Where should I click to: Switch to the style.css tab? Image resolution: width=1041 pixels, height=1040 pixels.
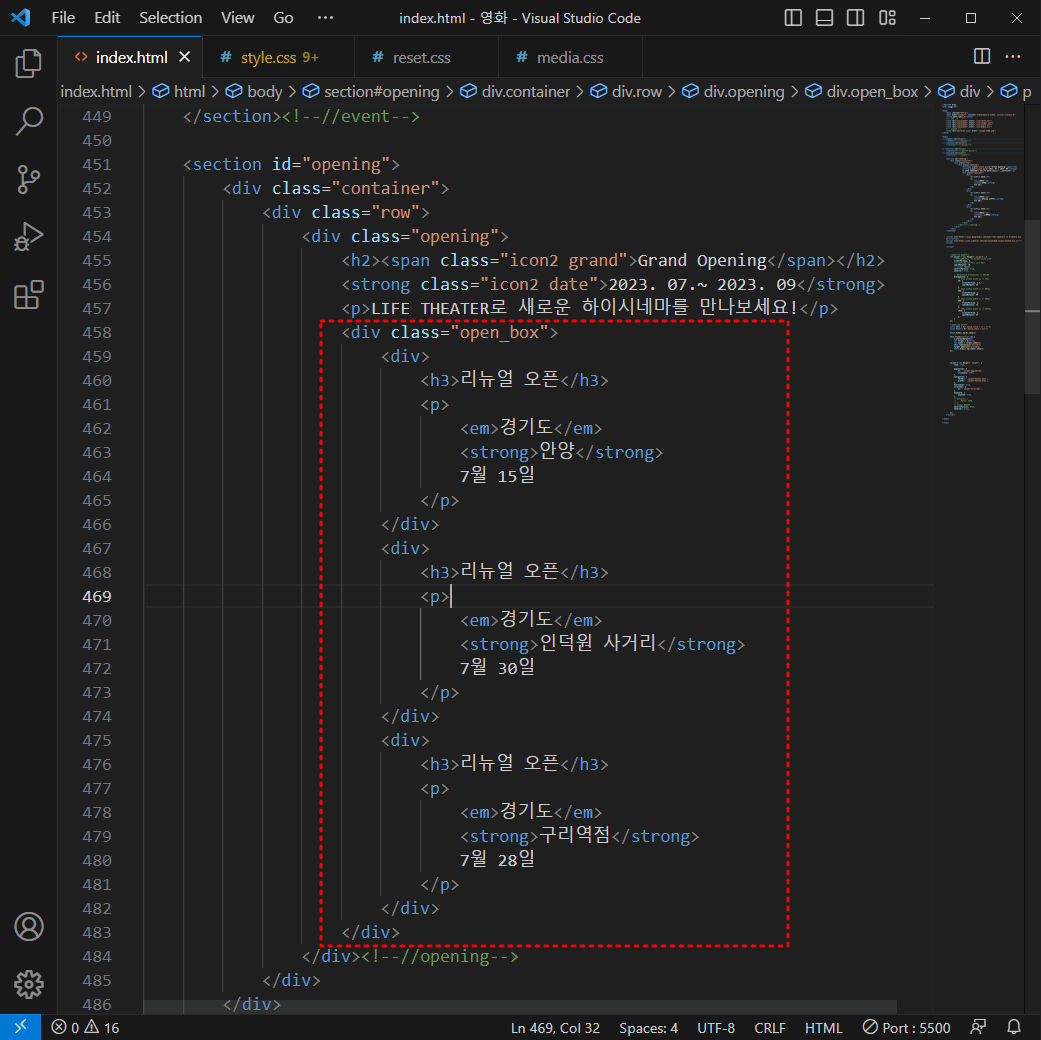(x=278, y=57)
